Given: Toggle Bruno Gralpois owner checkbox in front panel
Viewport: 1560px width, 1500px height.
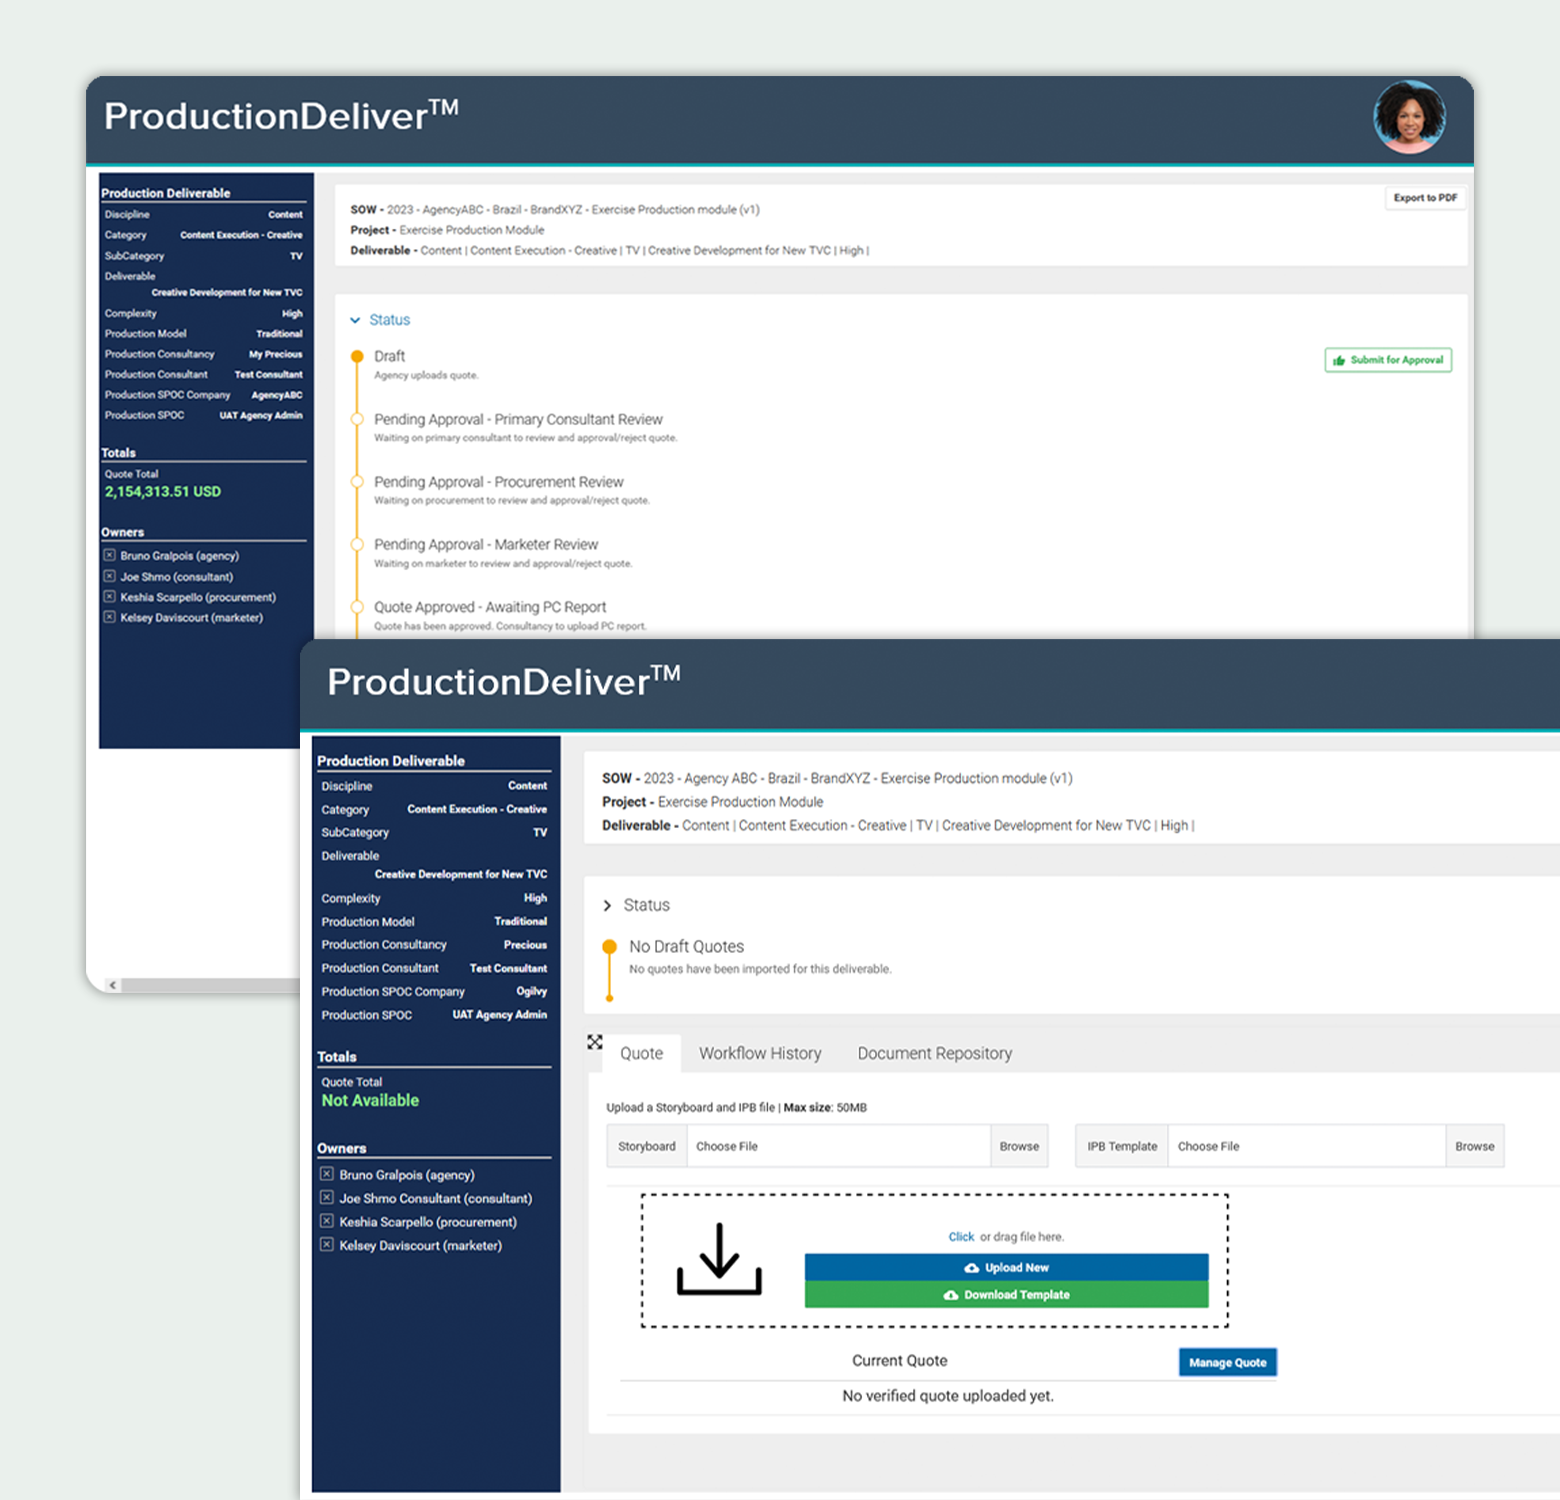Looking at the screenshot, I should click(x=327, y=1174).
